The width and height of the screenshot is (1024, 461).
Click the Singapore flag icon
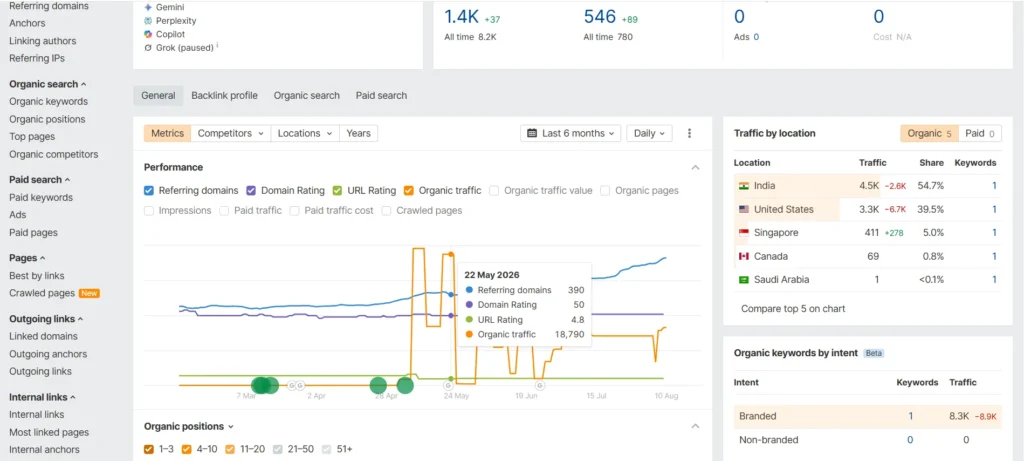click(x=744, y=233)
